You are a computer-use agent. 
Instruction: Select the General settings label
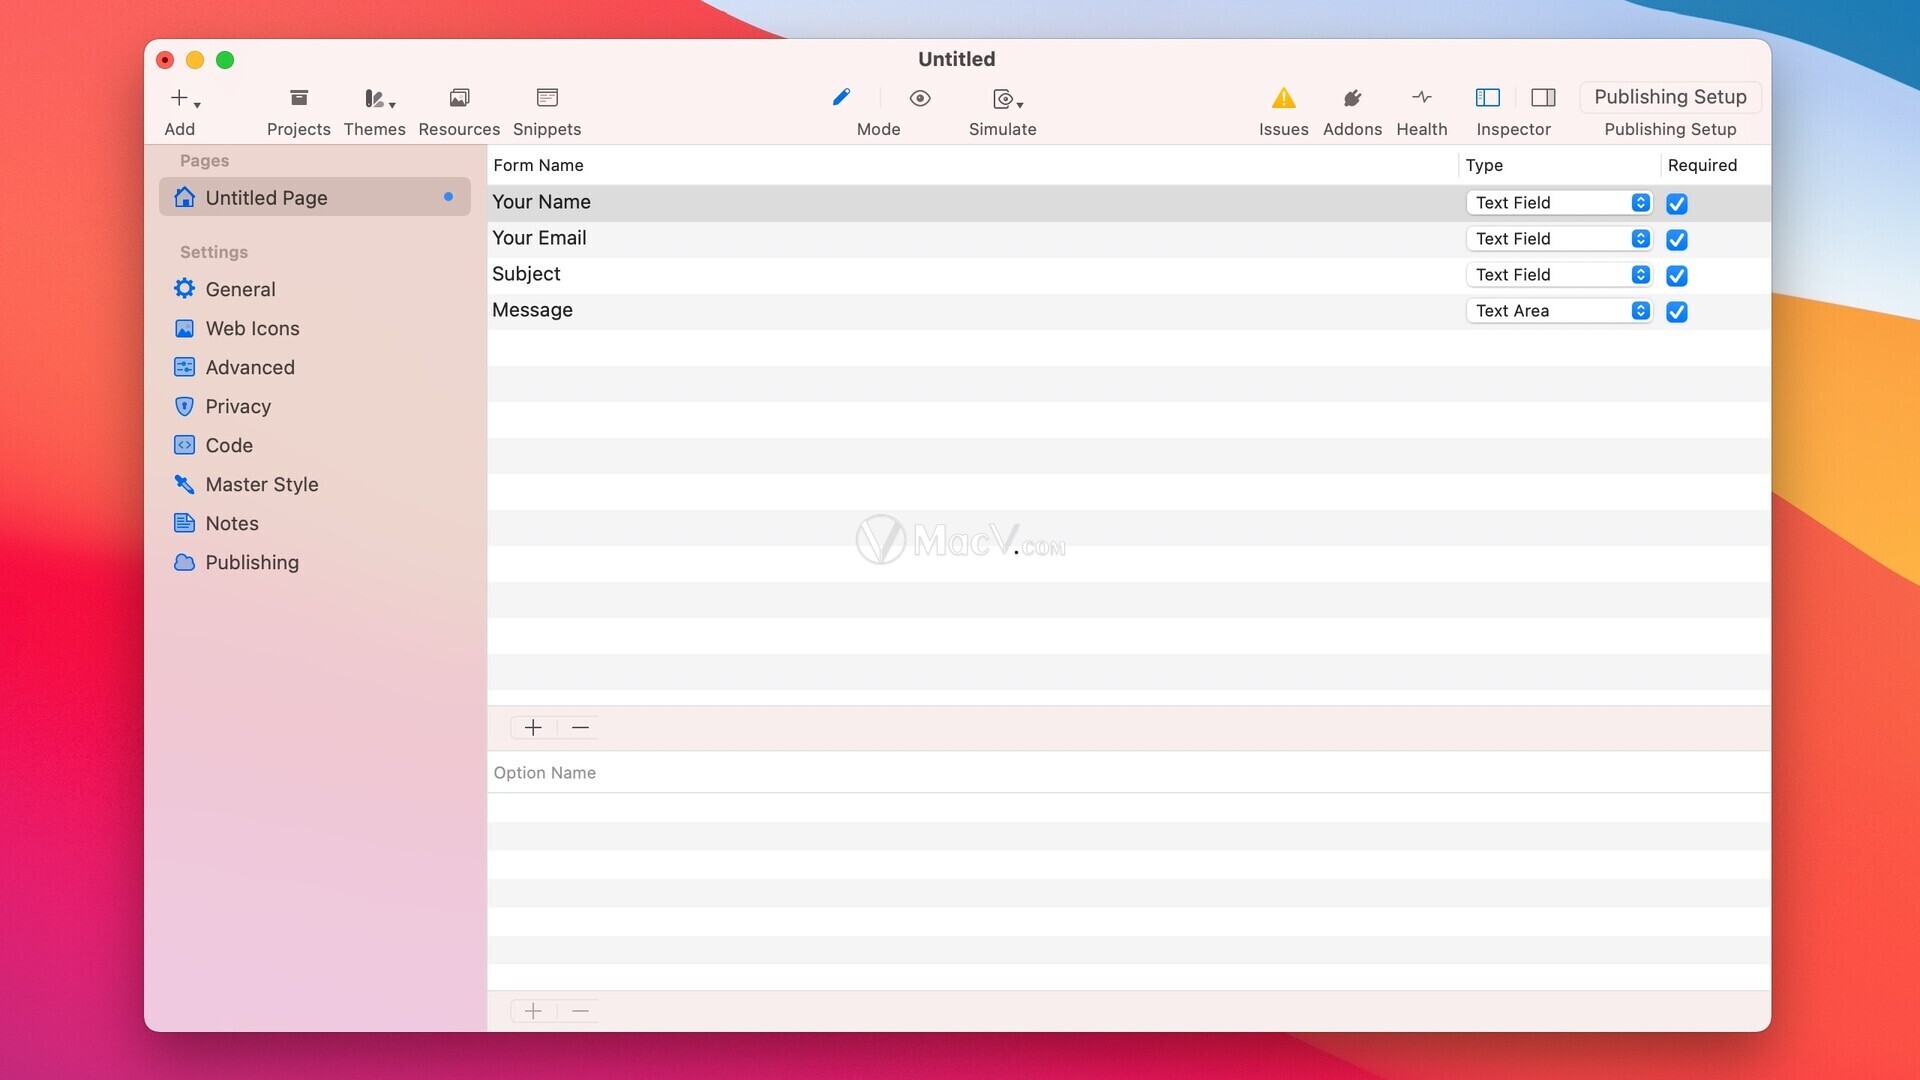coord(240,289)
